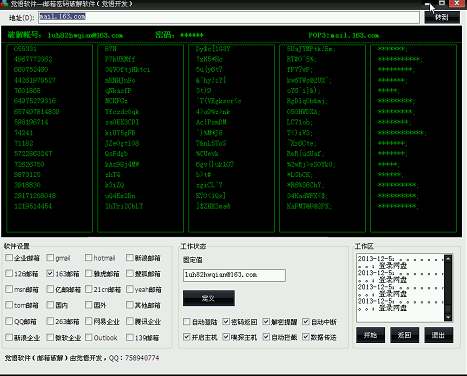The width and height of the screenshot is (467, 376).
Task: Click the second column entry 87N
Action: tap(110, 49)
